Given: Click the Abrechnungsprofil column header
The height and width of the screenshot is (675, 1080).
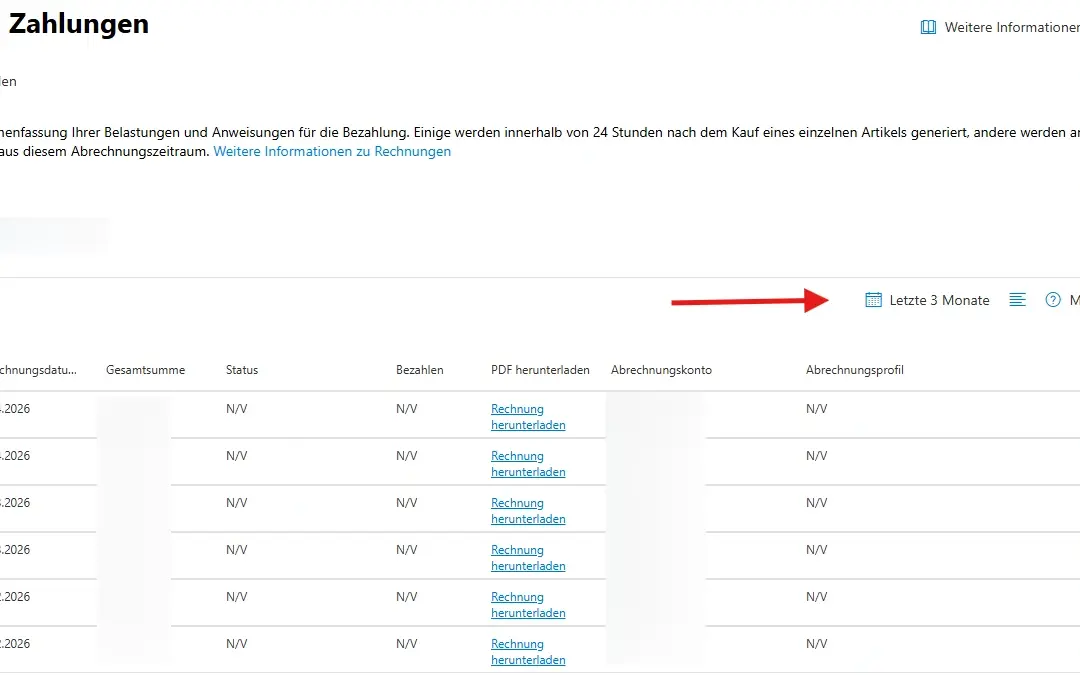Looking at the screenshot, I should pos(855,369).
